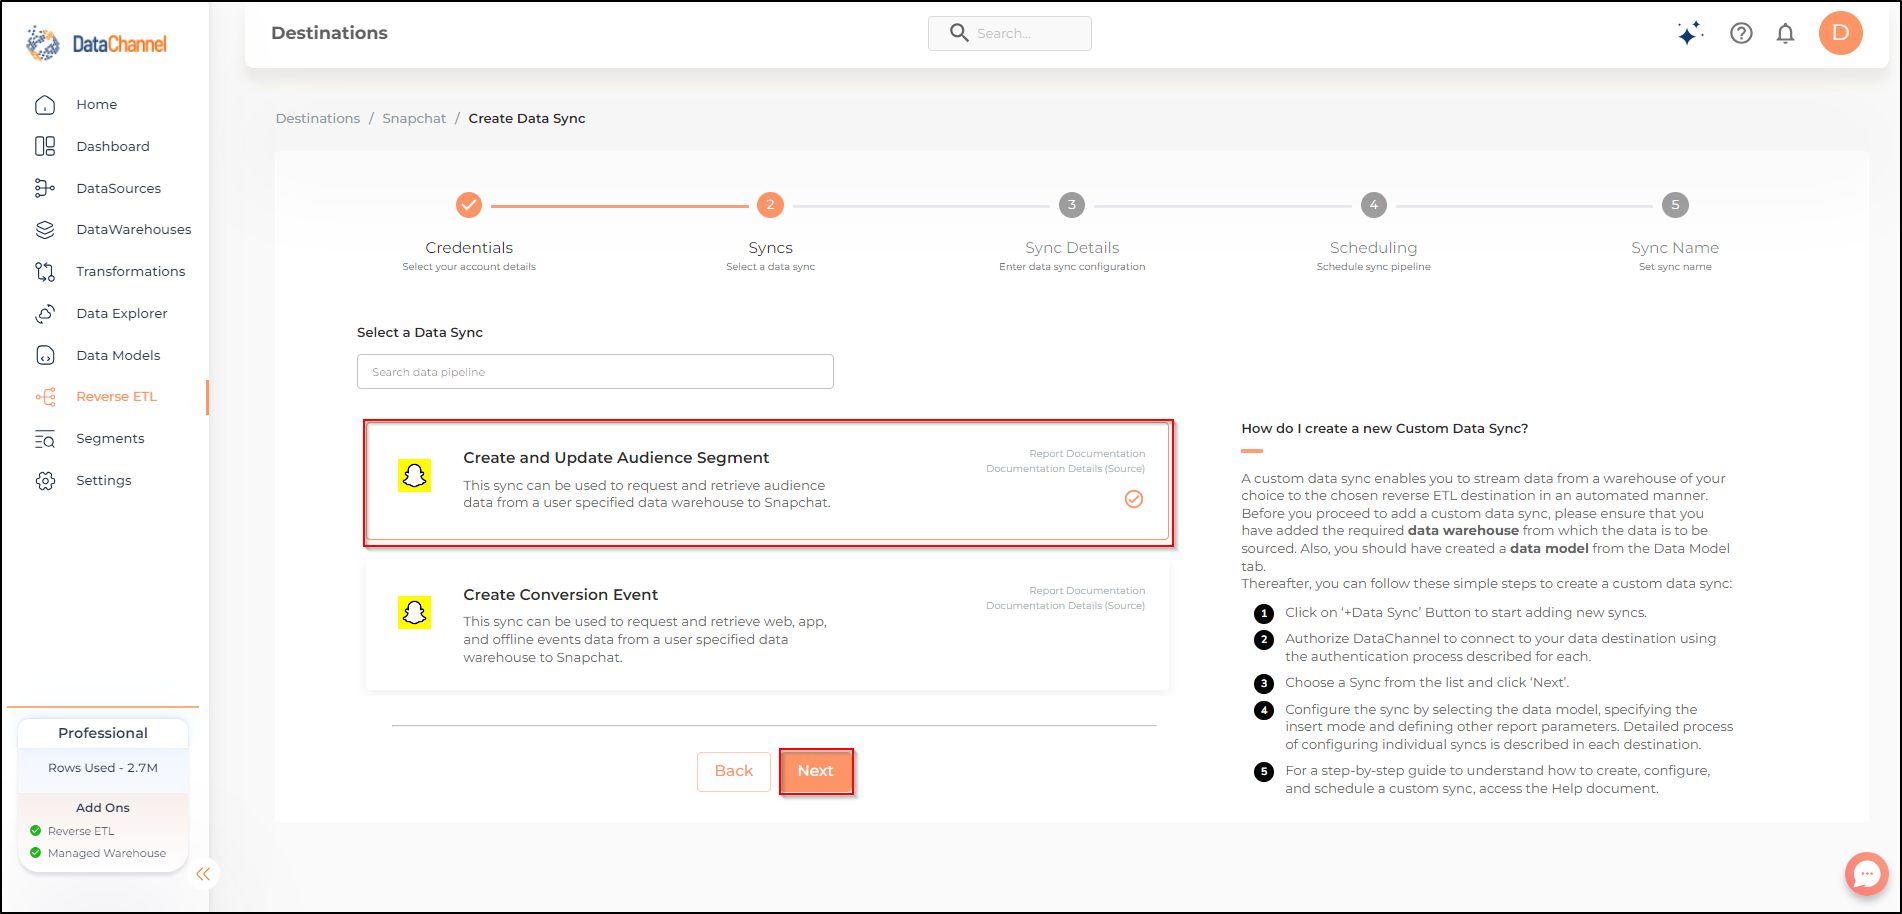Click the Create Data Sync breadcrumb text

(527, 118)
